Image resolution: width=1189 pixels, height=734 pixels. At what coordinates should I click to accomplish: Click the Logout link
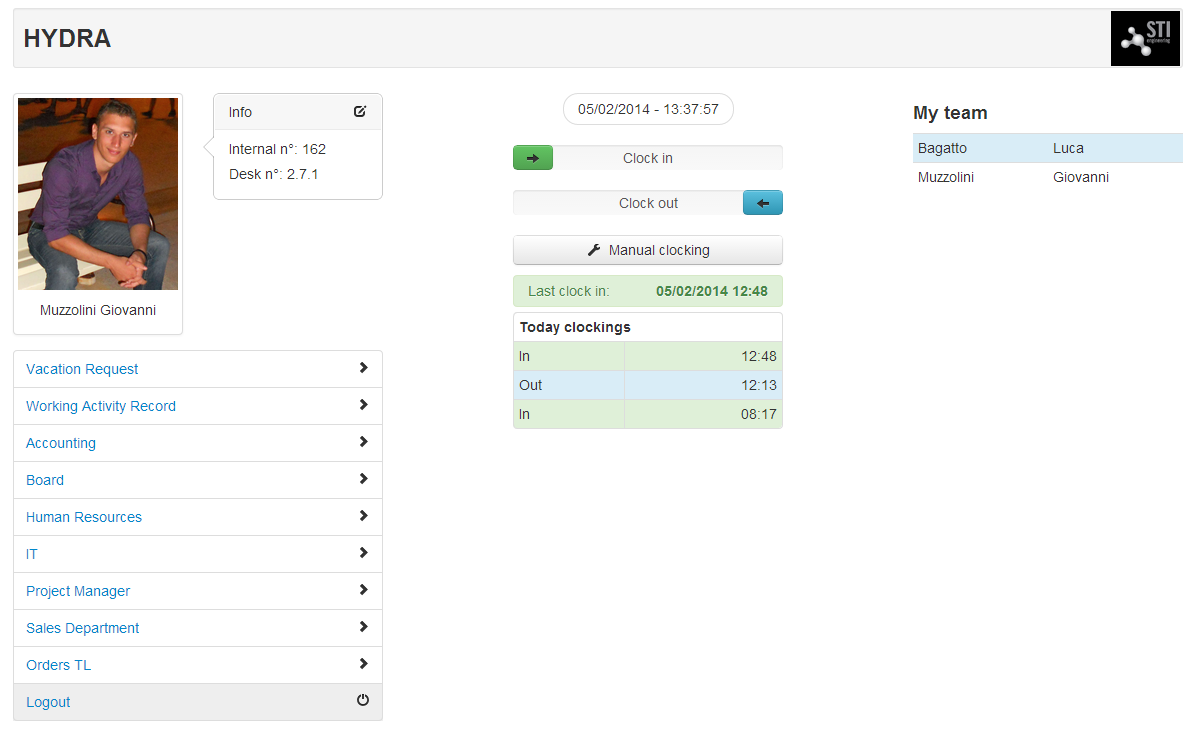point(48,702)
